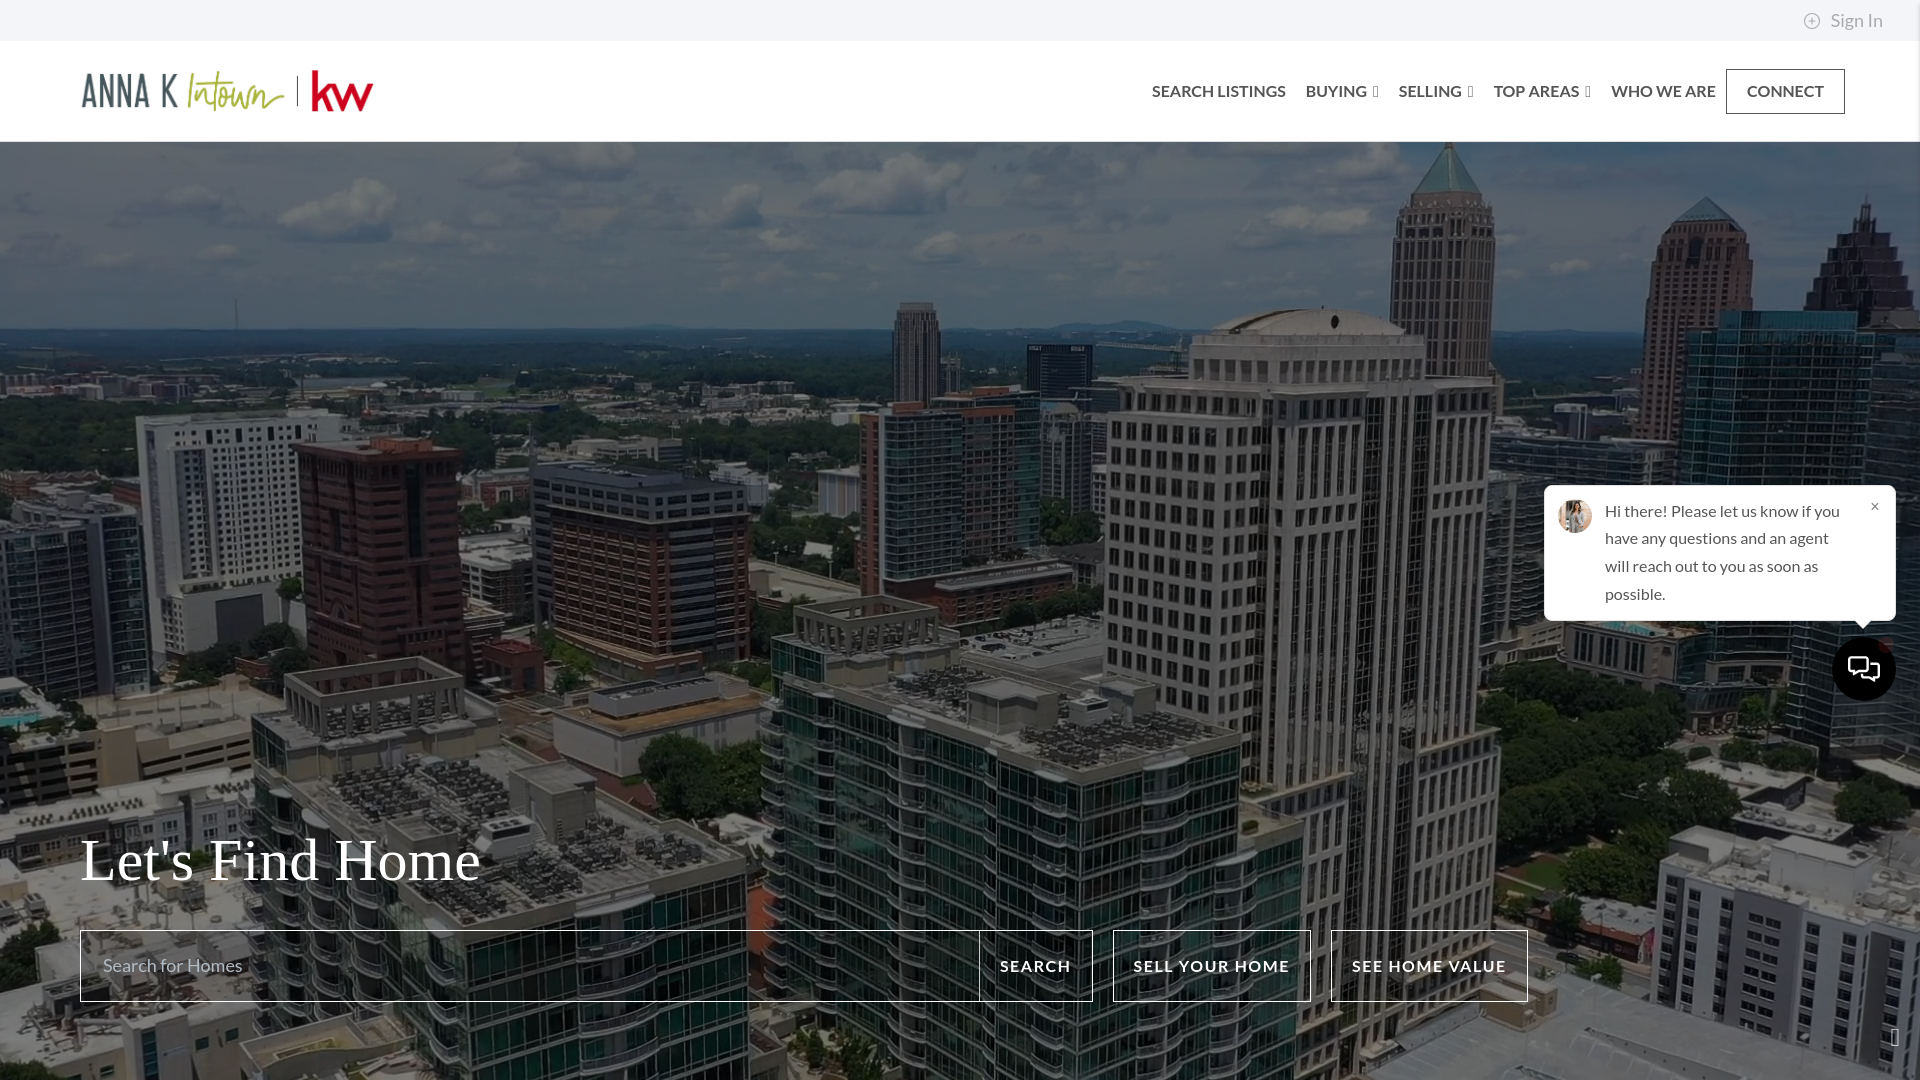The width and height of the screenshot is (1920, 1080).
Task: Expand the Buying dropdown arrow
Action: click(1375, 92)
